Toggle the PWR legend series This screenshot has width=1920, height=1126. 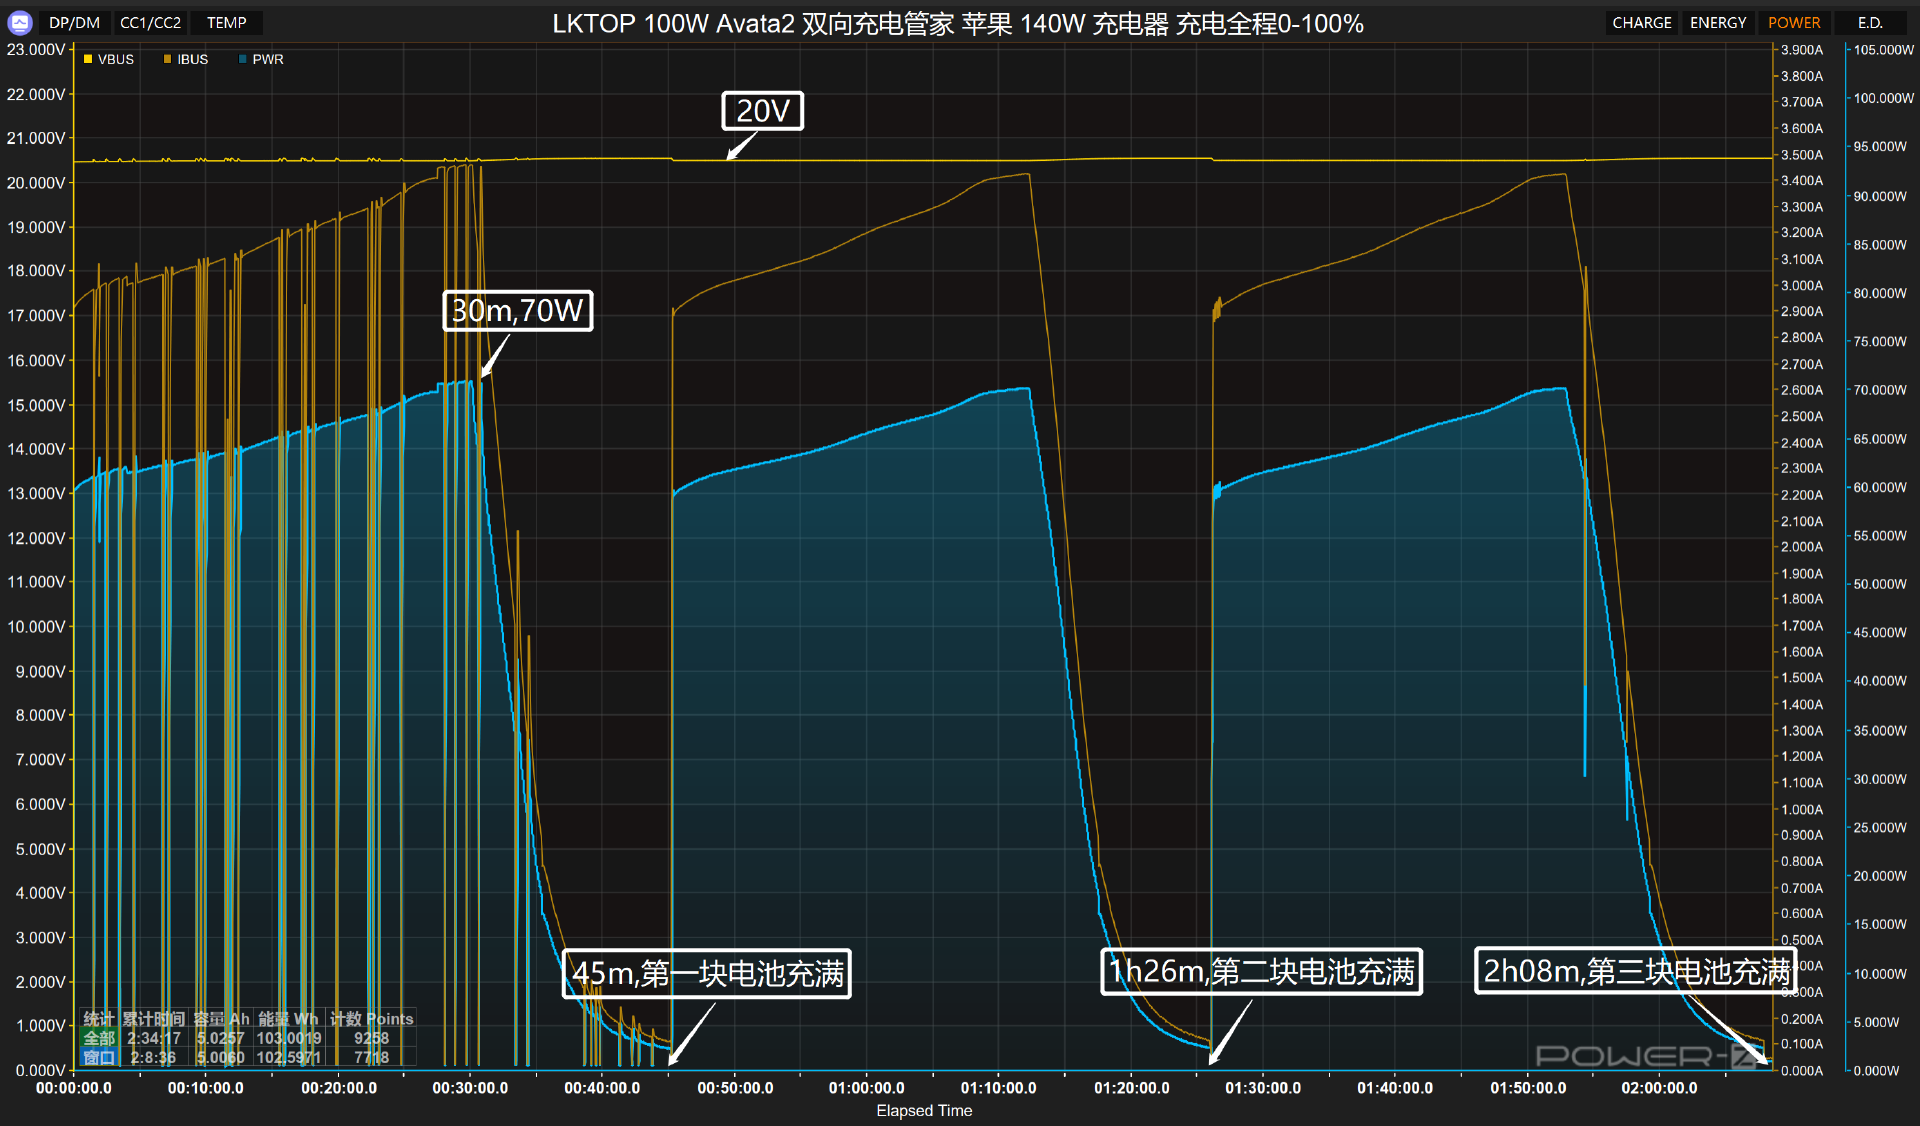pyautogui.click(x=261, y=59)
